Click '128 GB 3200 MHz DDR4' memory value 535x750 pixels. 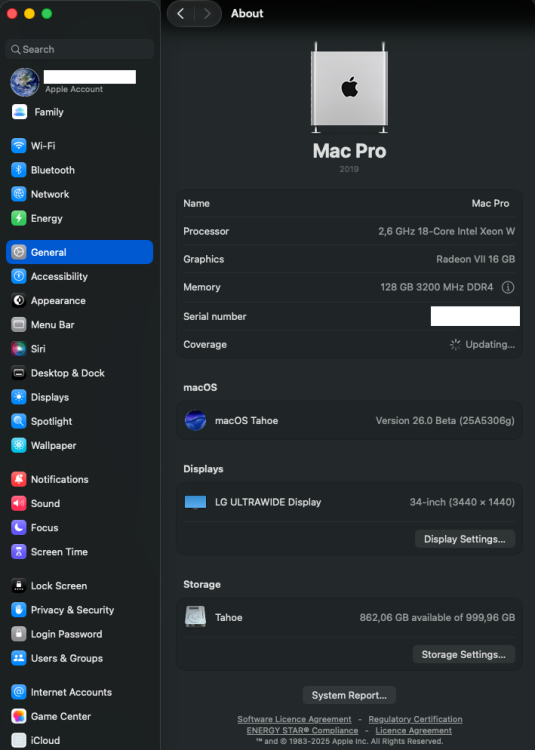click(x=437, y=287)
